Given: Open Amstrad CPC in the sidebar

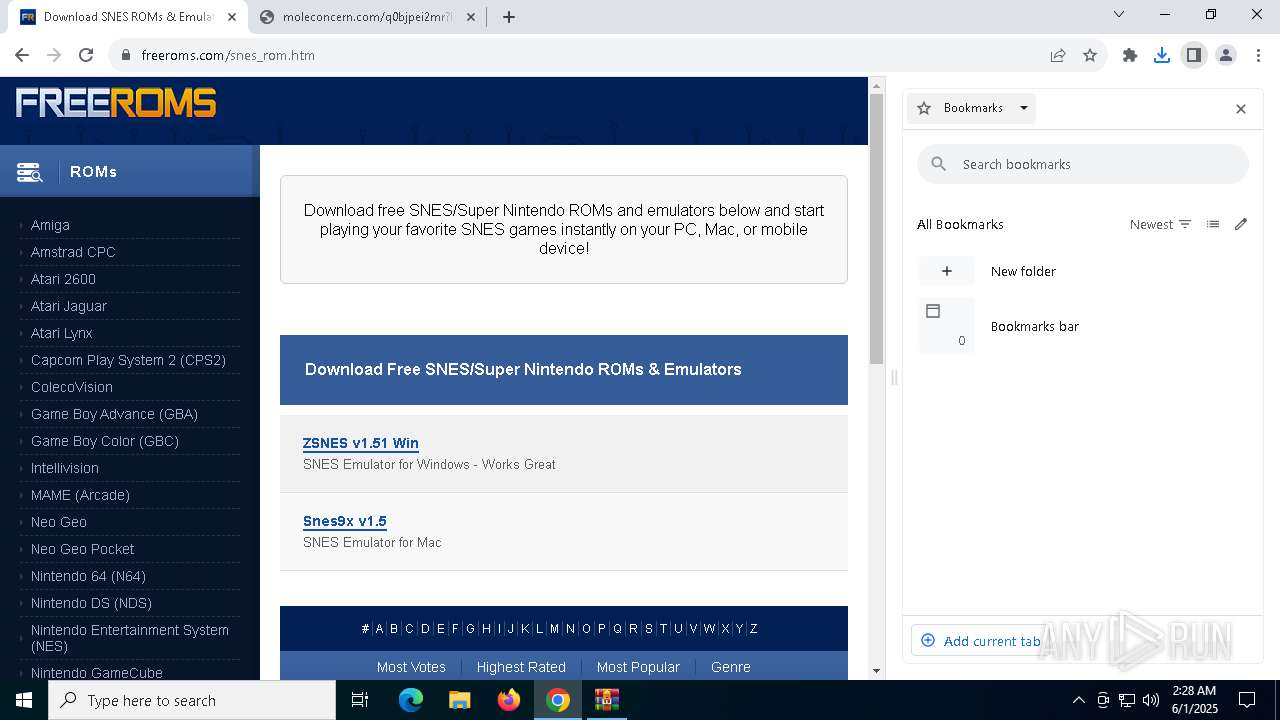Looking at the screenshot, I should tap(73, 252).
